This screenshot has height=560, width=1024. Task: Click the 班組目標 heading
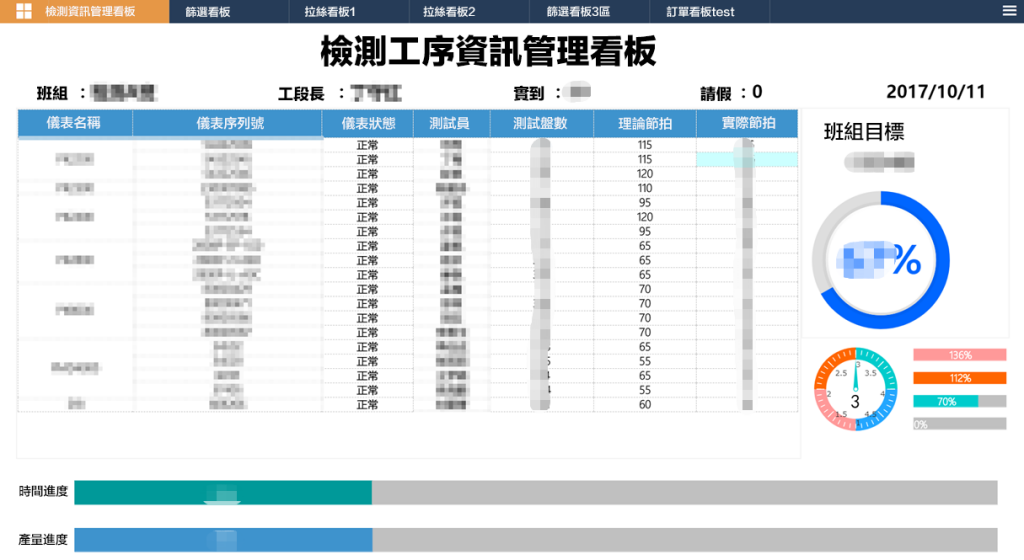point(864,132)
